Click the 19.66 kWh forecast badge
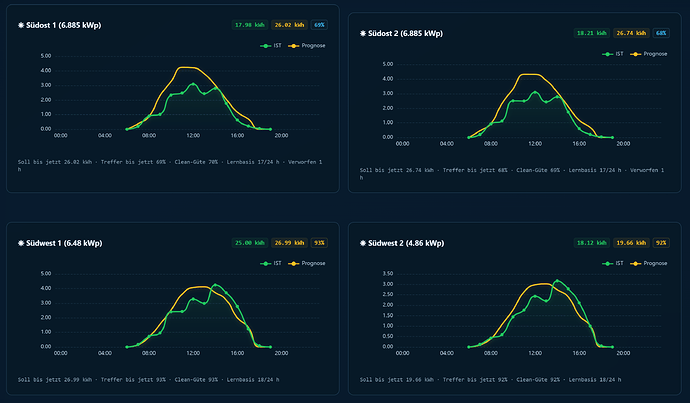 [631, 243]
